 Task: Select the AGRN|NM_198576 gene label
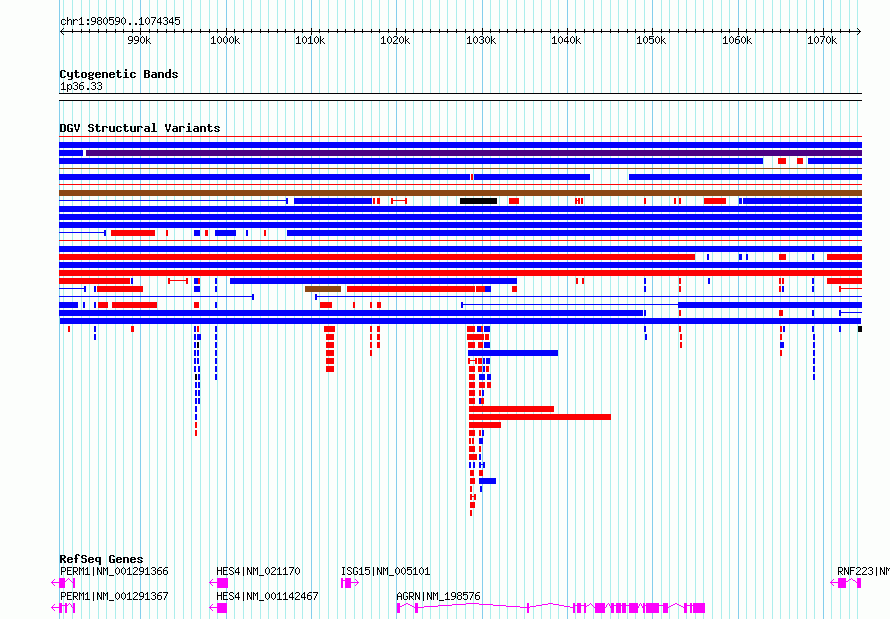pos(438,596)
